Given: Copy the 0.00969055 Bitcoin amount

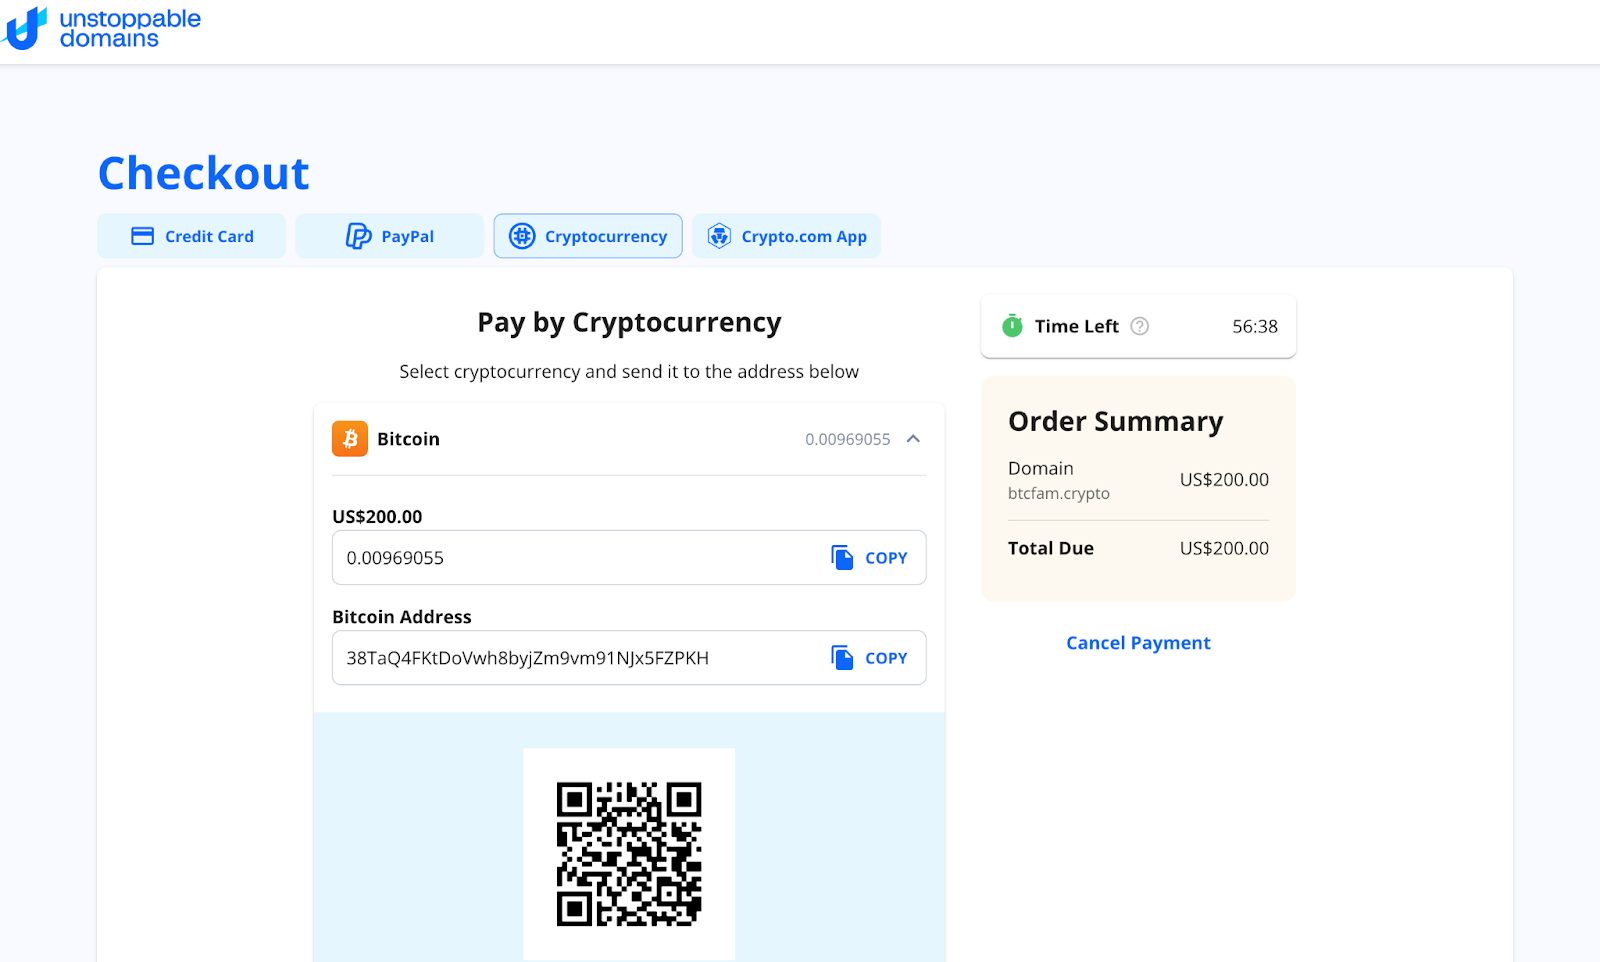Looking at the screenshot, I should [870, 557].
